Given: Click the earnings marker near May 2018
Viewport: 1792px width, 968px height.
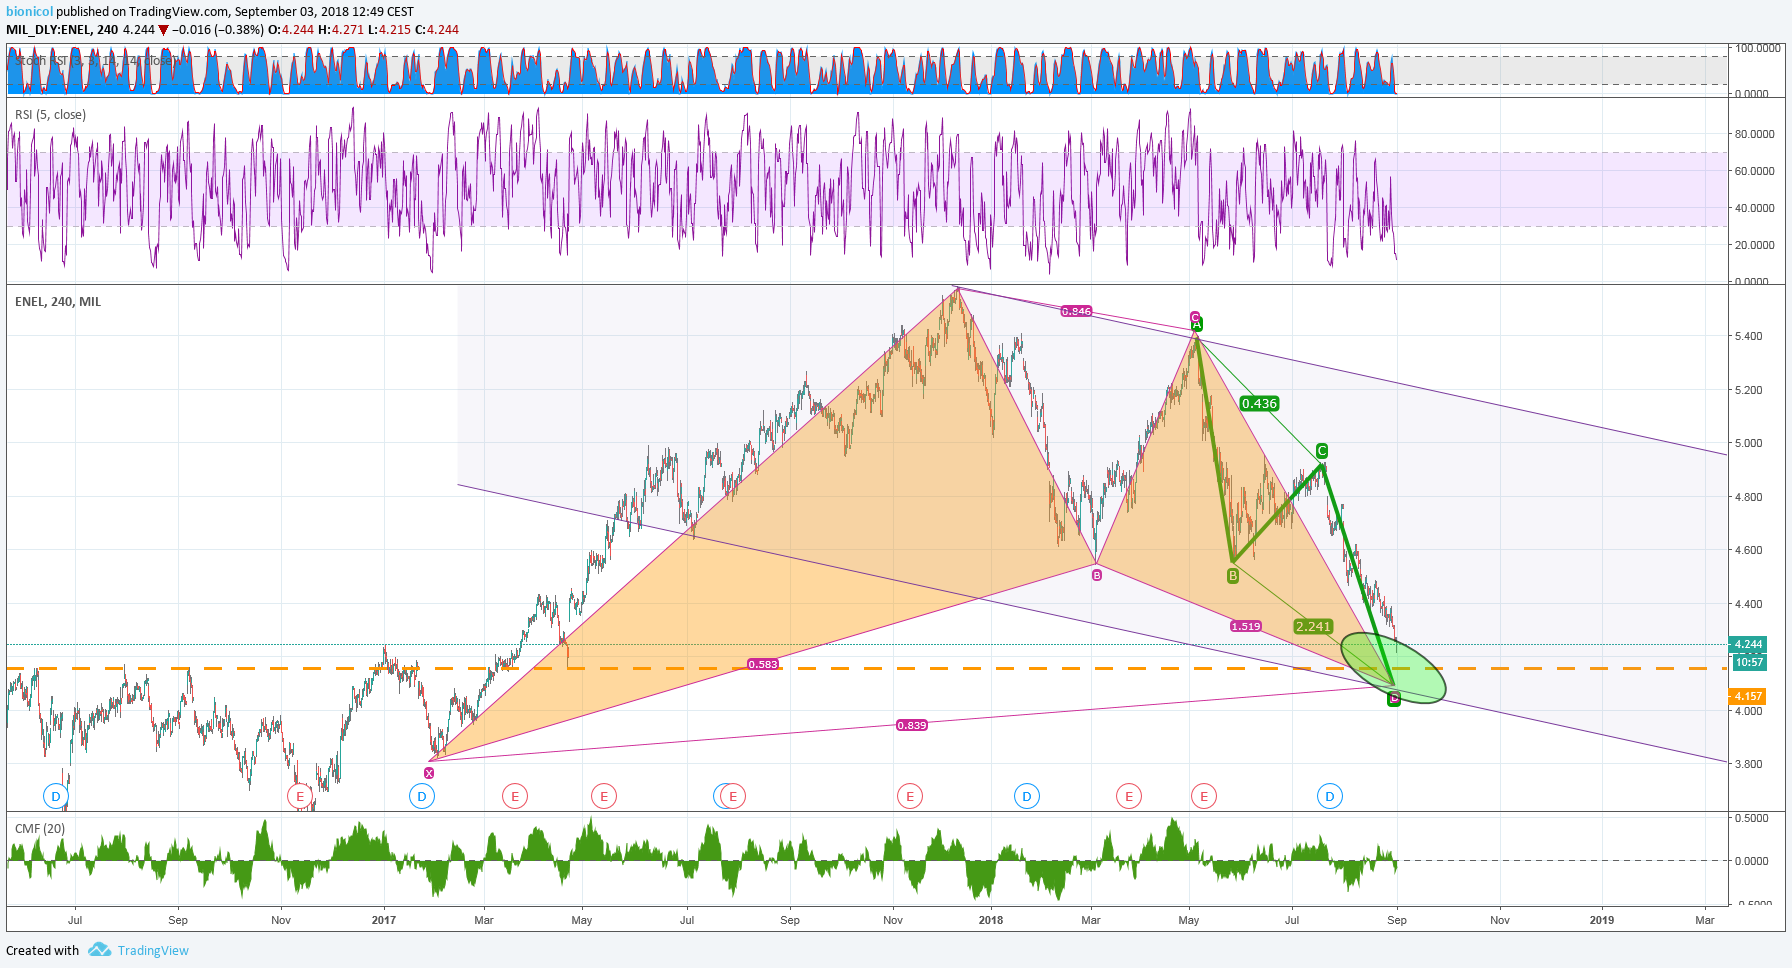Looking at the screenshot, I should click(1203, 796).
